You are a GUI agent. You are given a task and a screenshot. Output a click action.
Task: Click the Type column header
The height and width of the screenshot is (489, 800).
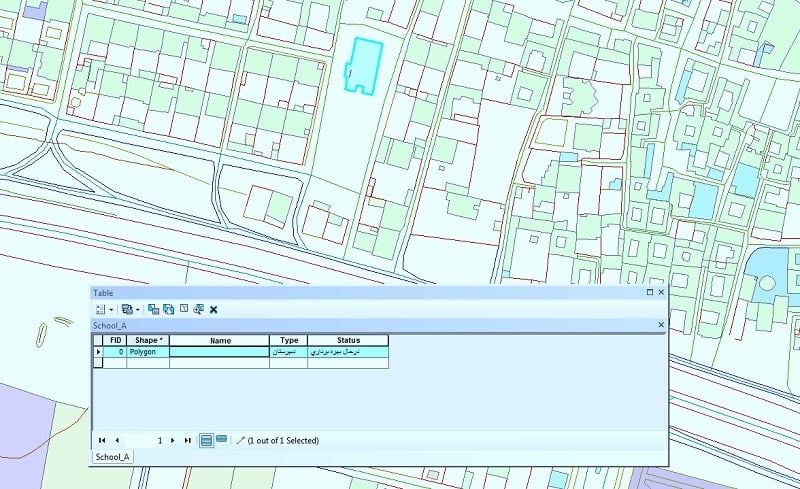[289, 341]
